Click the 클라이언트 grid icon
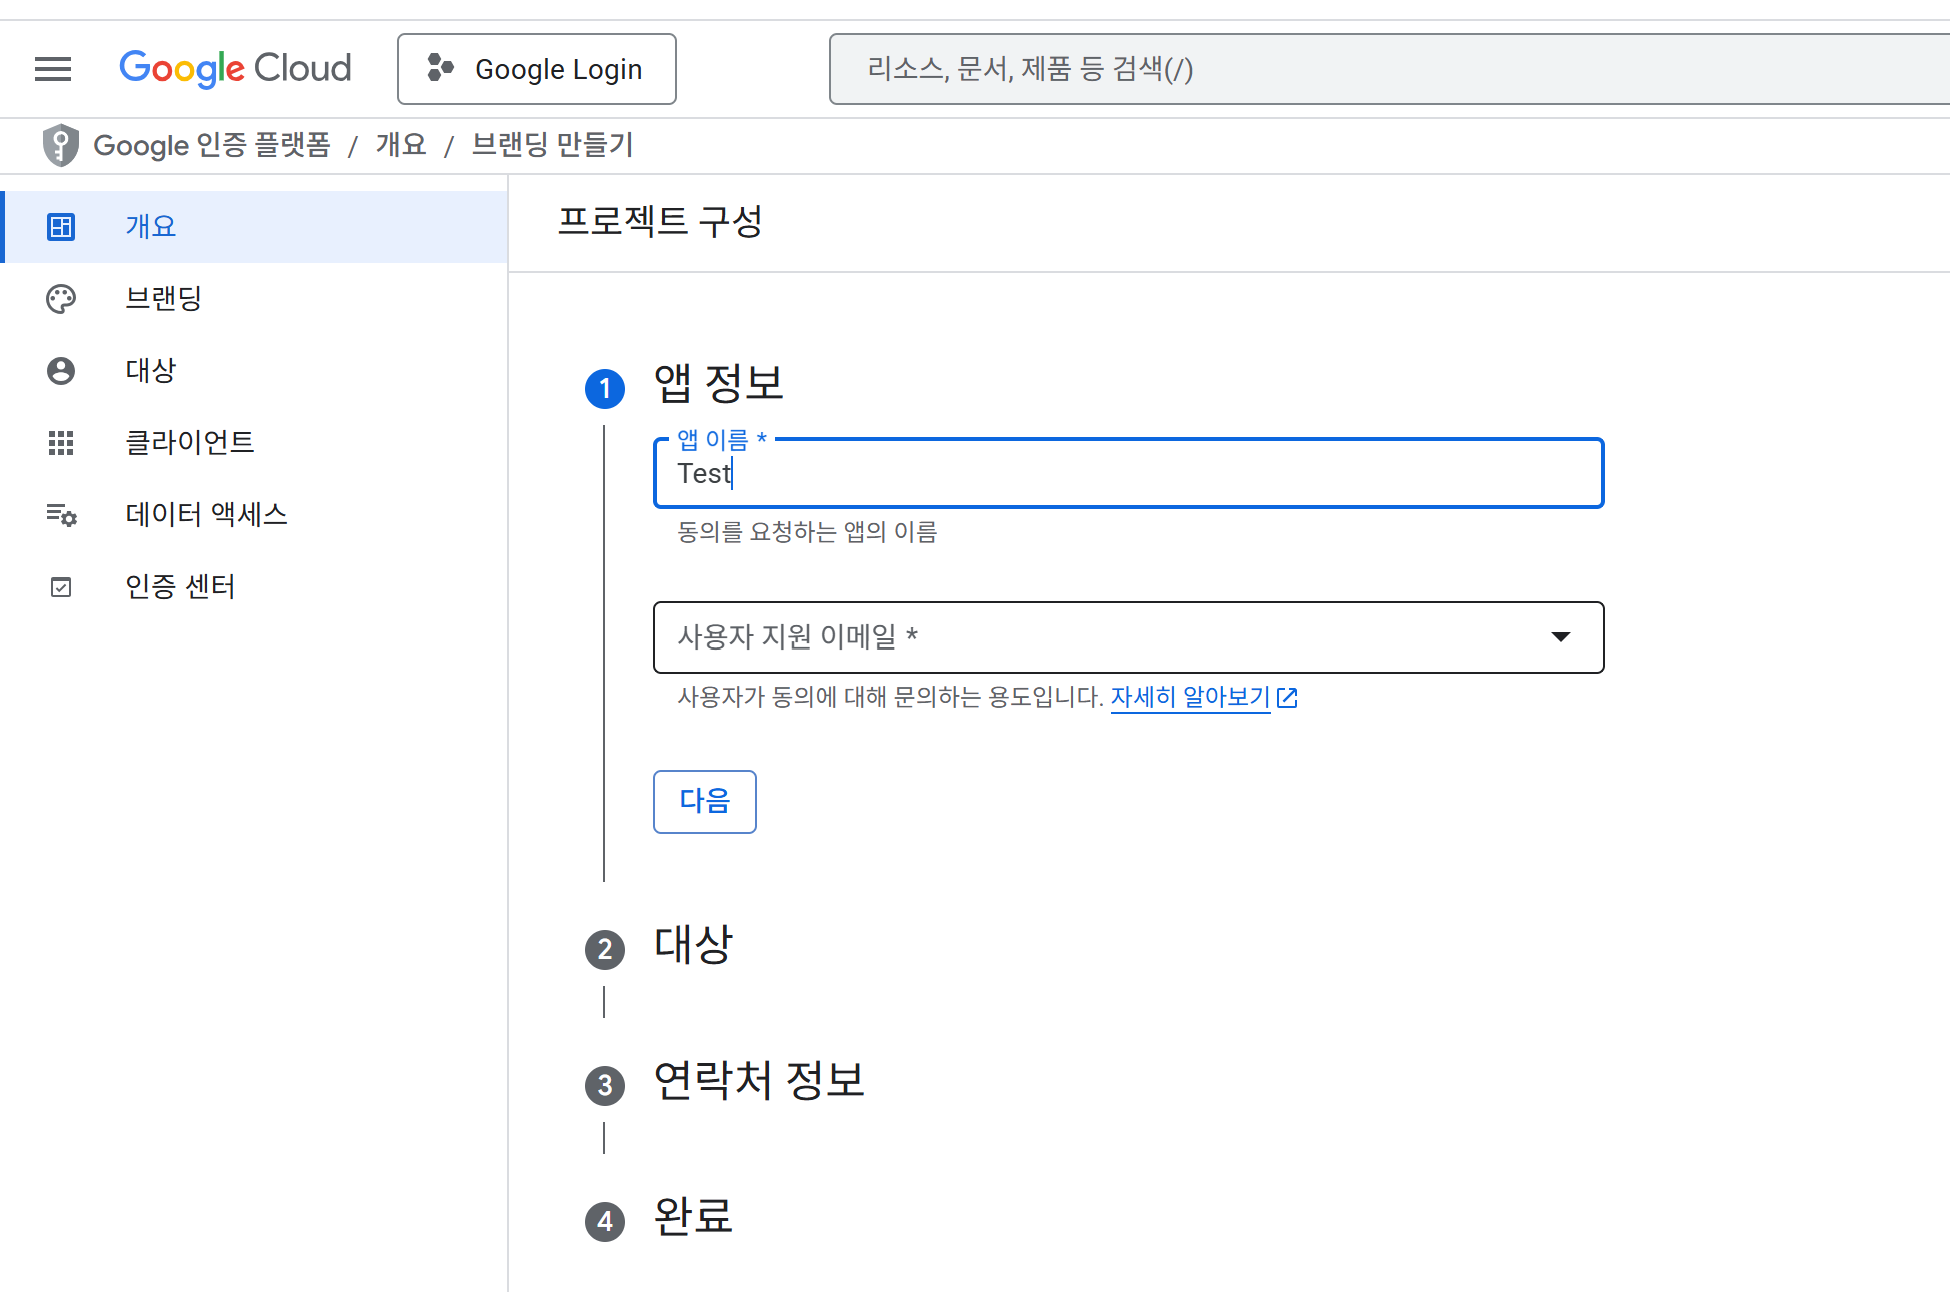The height and width of the screenshot is (1292, 1950). point(61,443)
